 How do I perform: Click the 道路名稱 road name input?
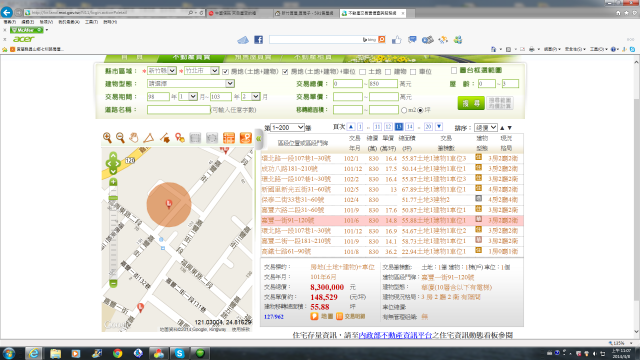(179, 110)
